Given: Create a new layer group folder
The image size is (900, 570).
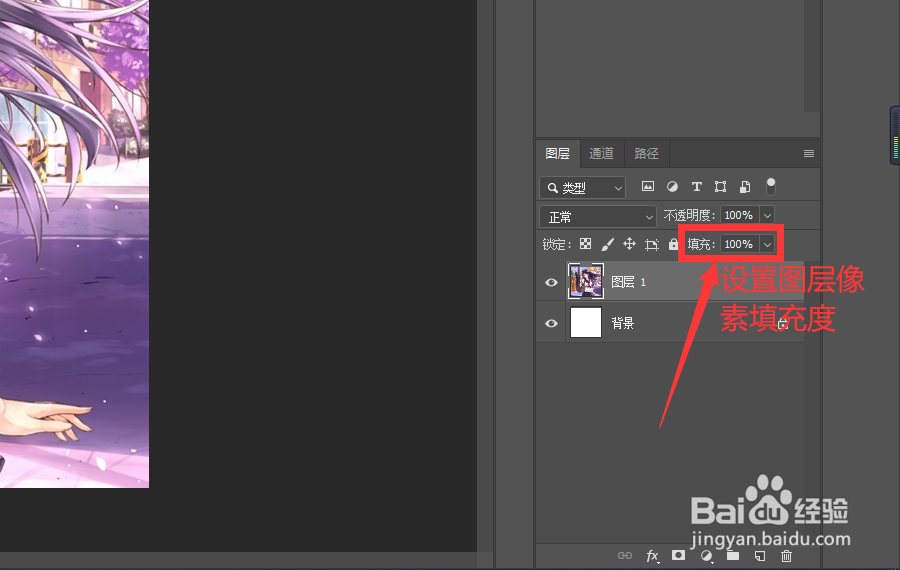Looking at the screenshot, I should tap(733, 555).
